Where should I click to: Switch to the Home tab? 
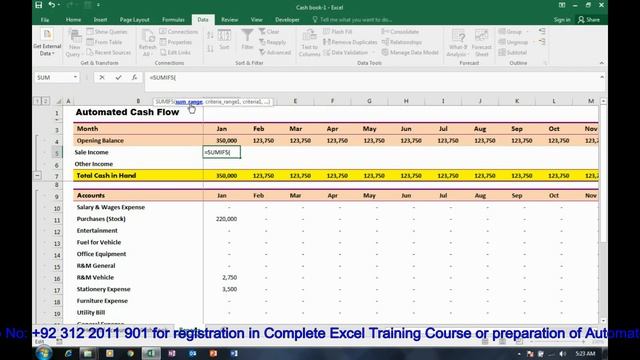[73, 20]
